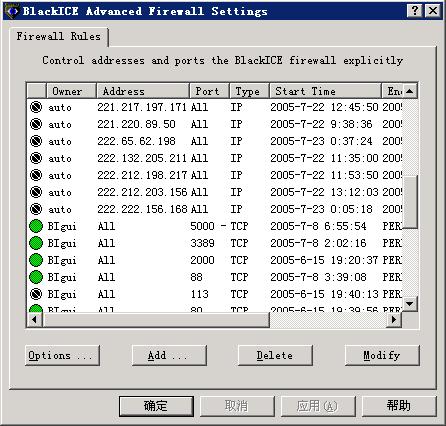Viewport: 446px width, 426px height.
Task: Select address 222.65.62.198
Action: click(136, 141)
